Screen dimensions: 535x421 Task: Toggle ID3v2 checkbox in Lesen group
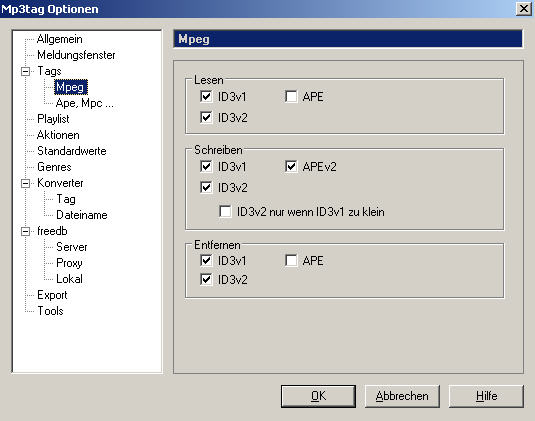point(206,117)
